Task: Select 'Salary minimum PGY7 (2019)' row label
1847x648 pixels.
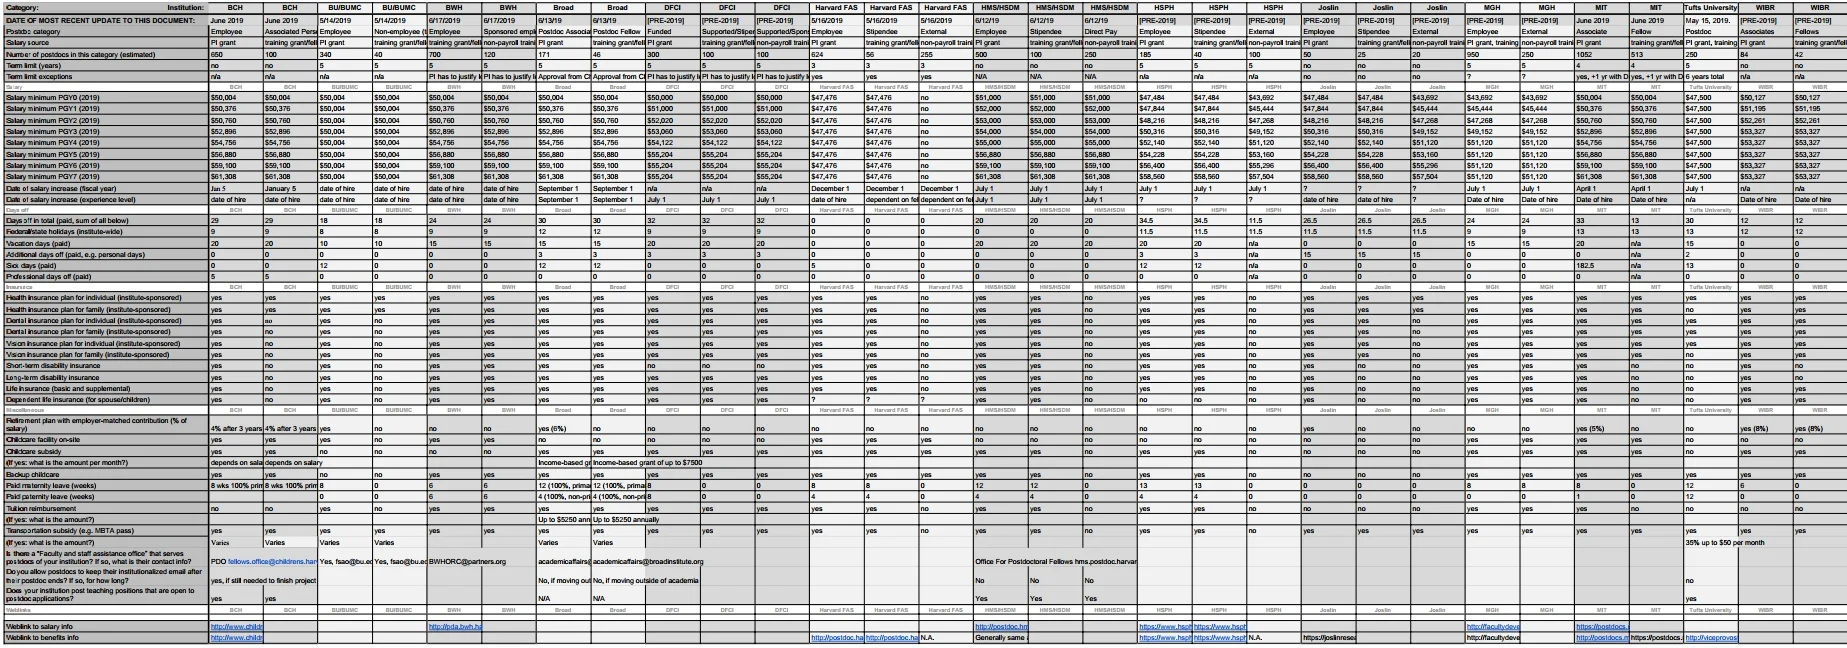Action: 105,176
